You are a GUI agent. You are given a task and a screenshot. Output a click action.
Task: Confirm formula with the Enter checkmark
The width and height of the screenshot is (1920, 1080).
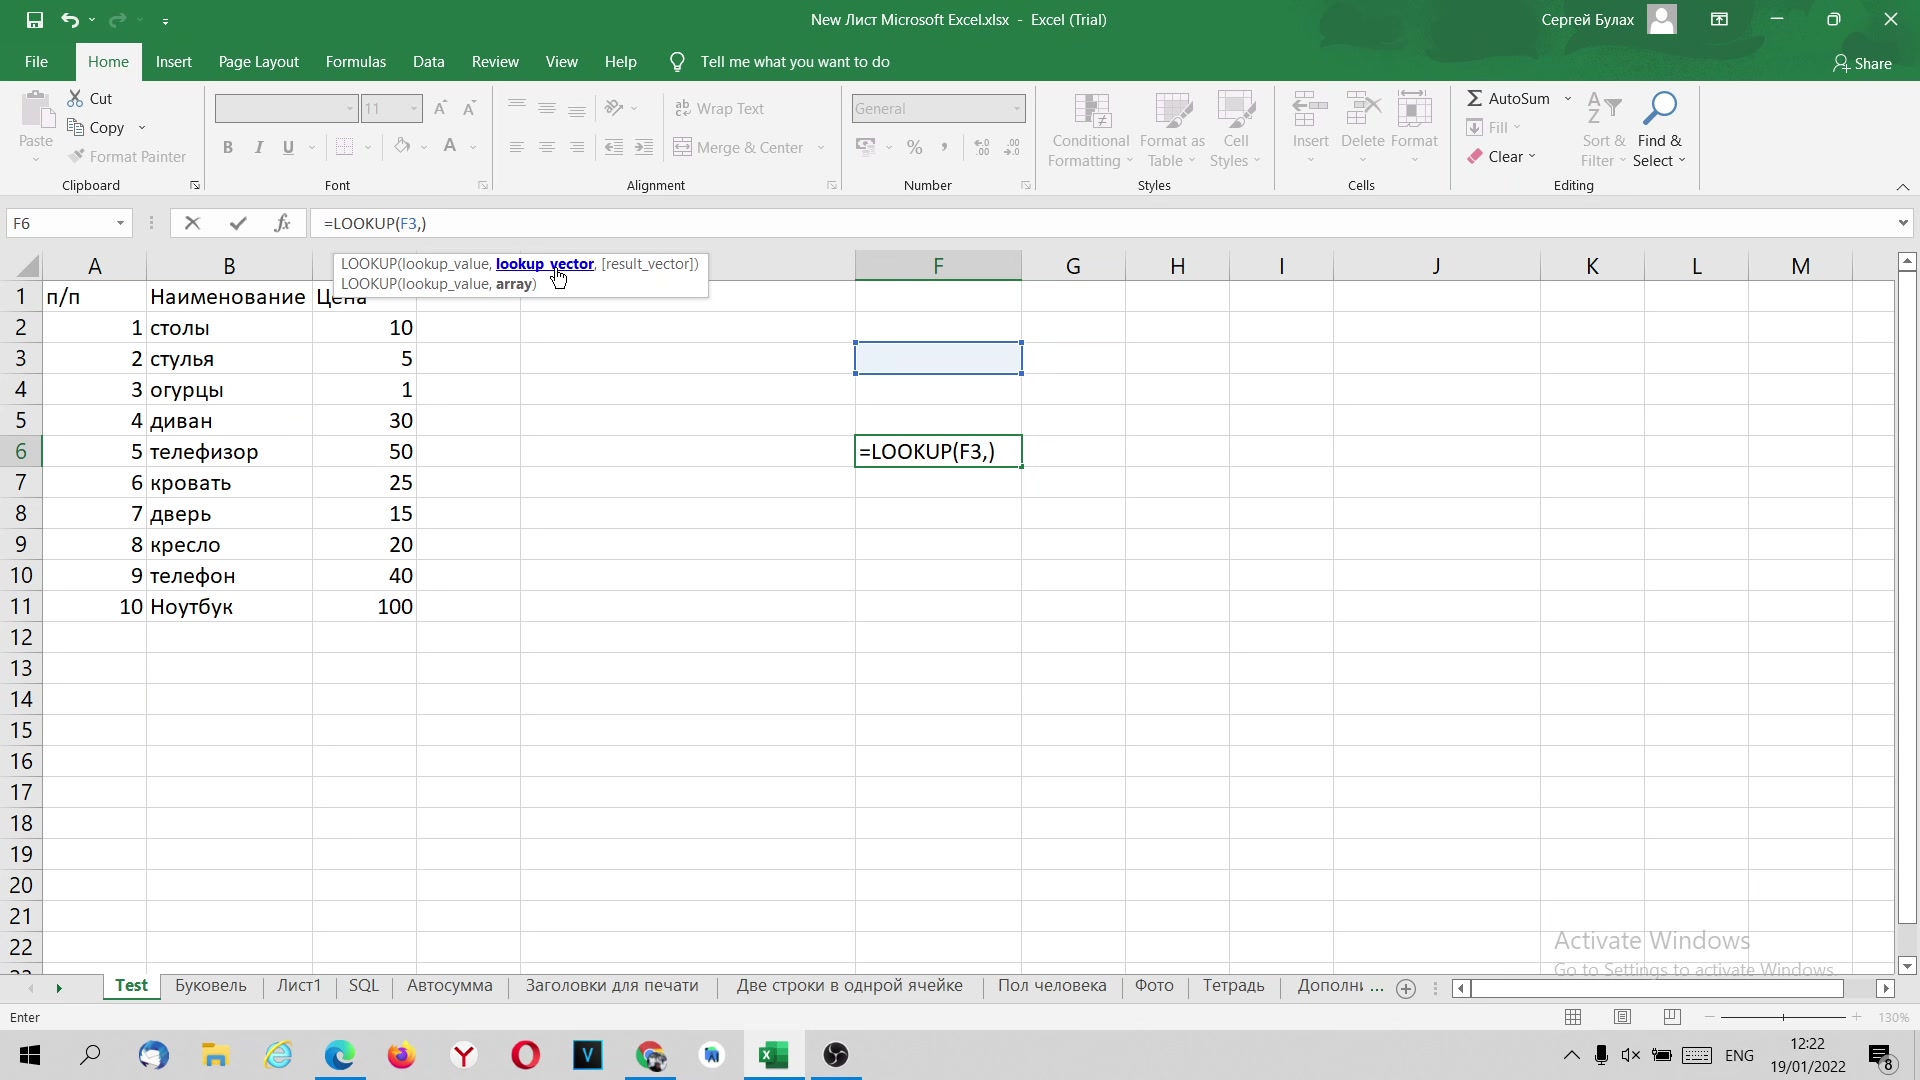(x=238, y=223)
